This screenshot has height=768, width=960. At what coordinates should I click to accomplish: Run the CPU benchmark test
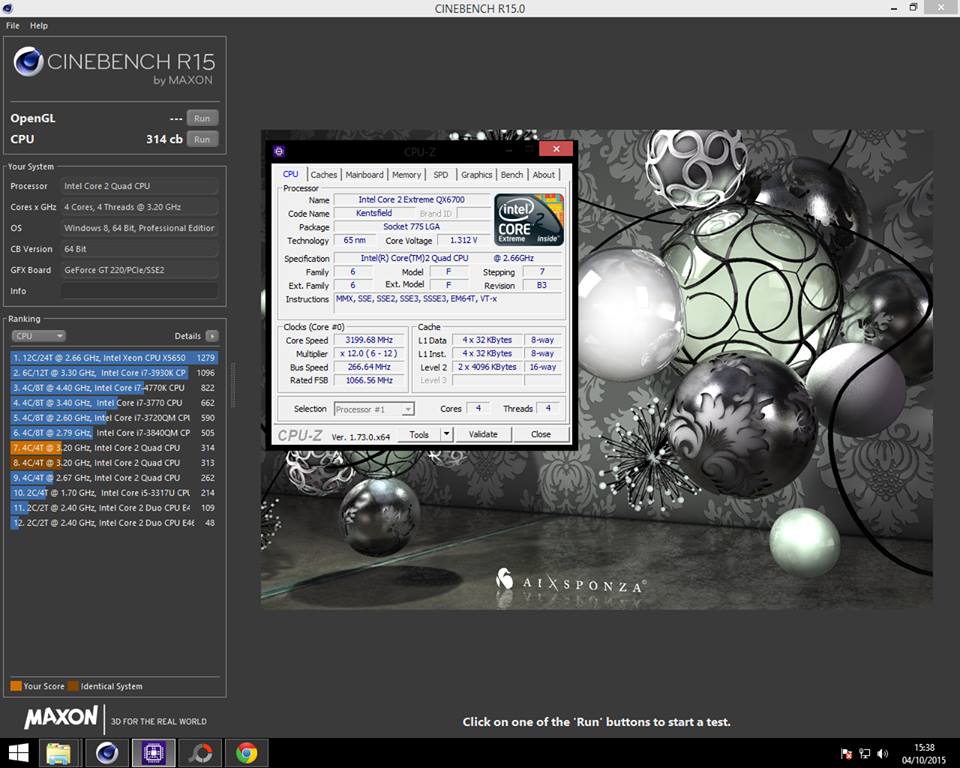click(202, 139)
